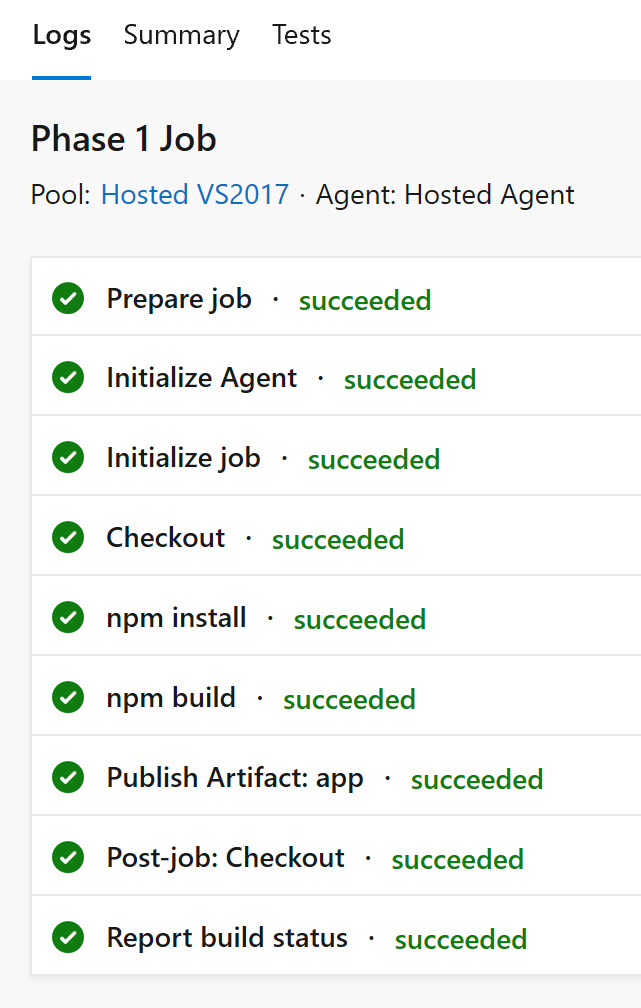
Task: Open the Publish Artifact: app log
Action: (x=336, y=776)
